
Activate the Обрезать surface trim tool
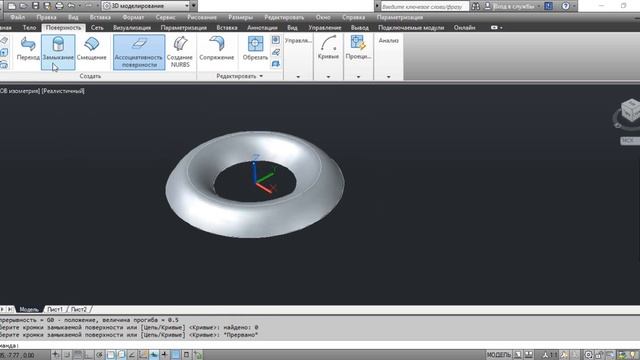[x=255, y=49]
